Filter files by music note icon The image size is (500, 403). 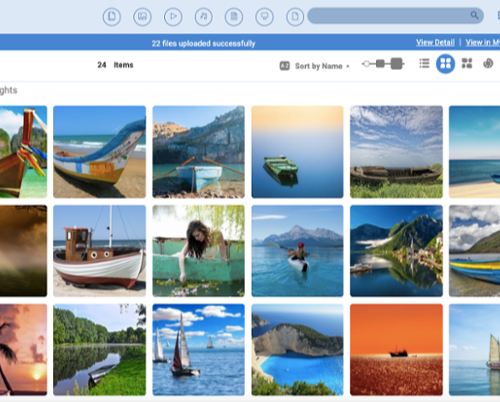point(204,16)
